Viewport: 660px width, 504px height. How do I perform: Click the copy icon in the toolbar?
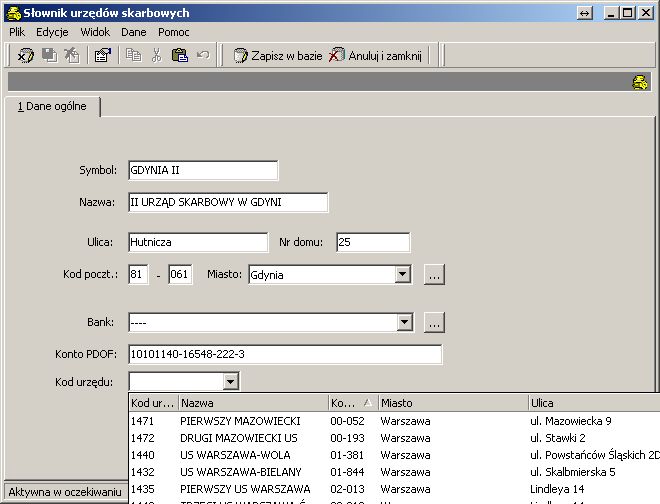133,55
